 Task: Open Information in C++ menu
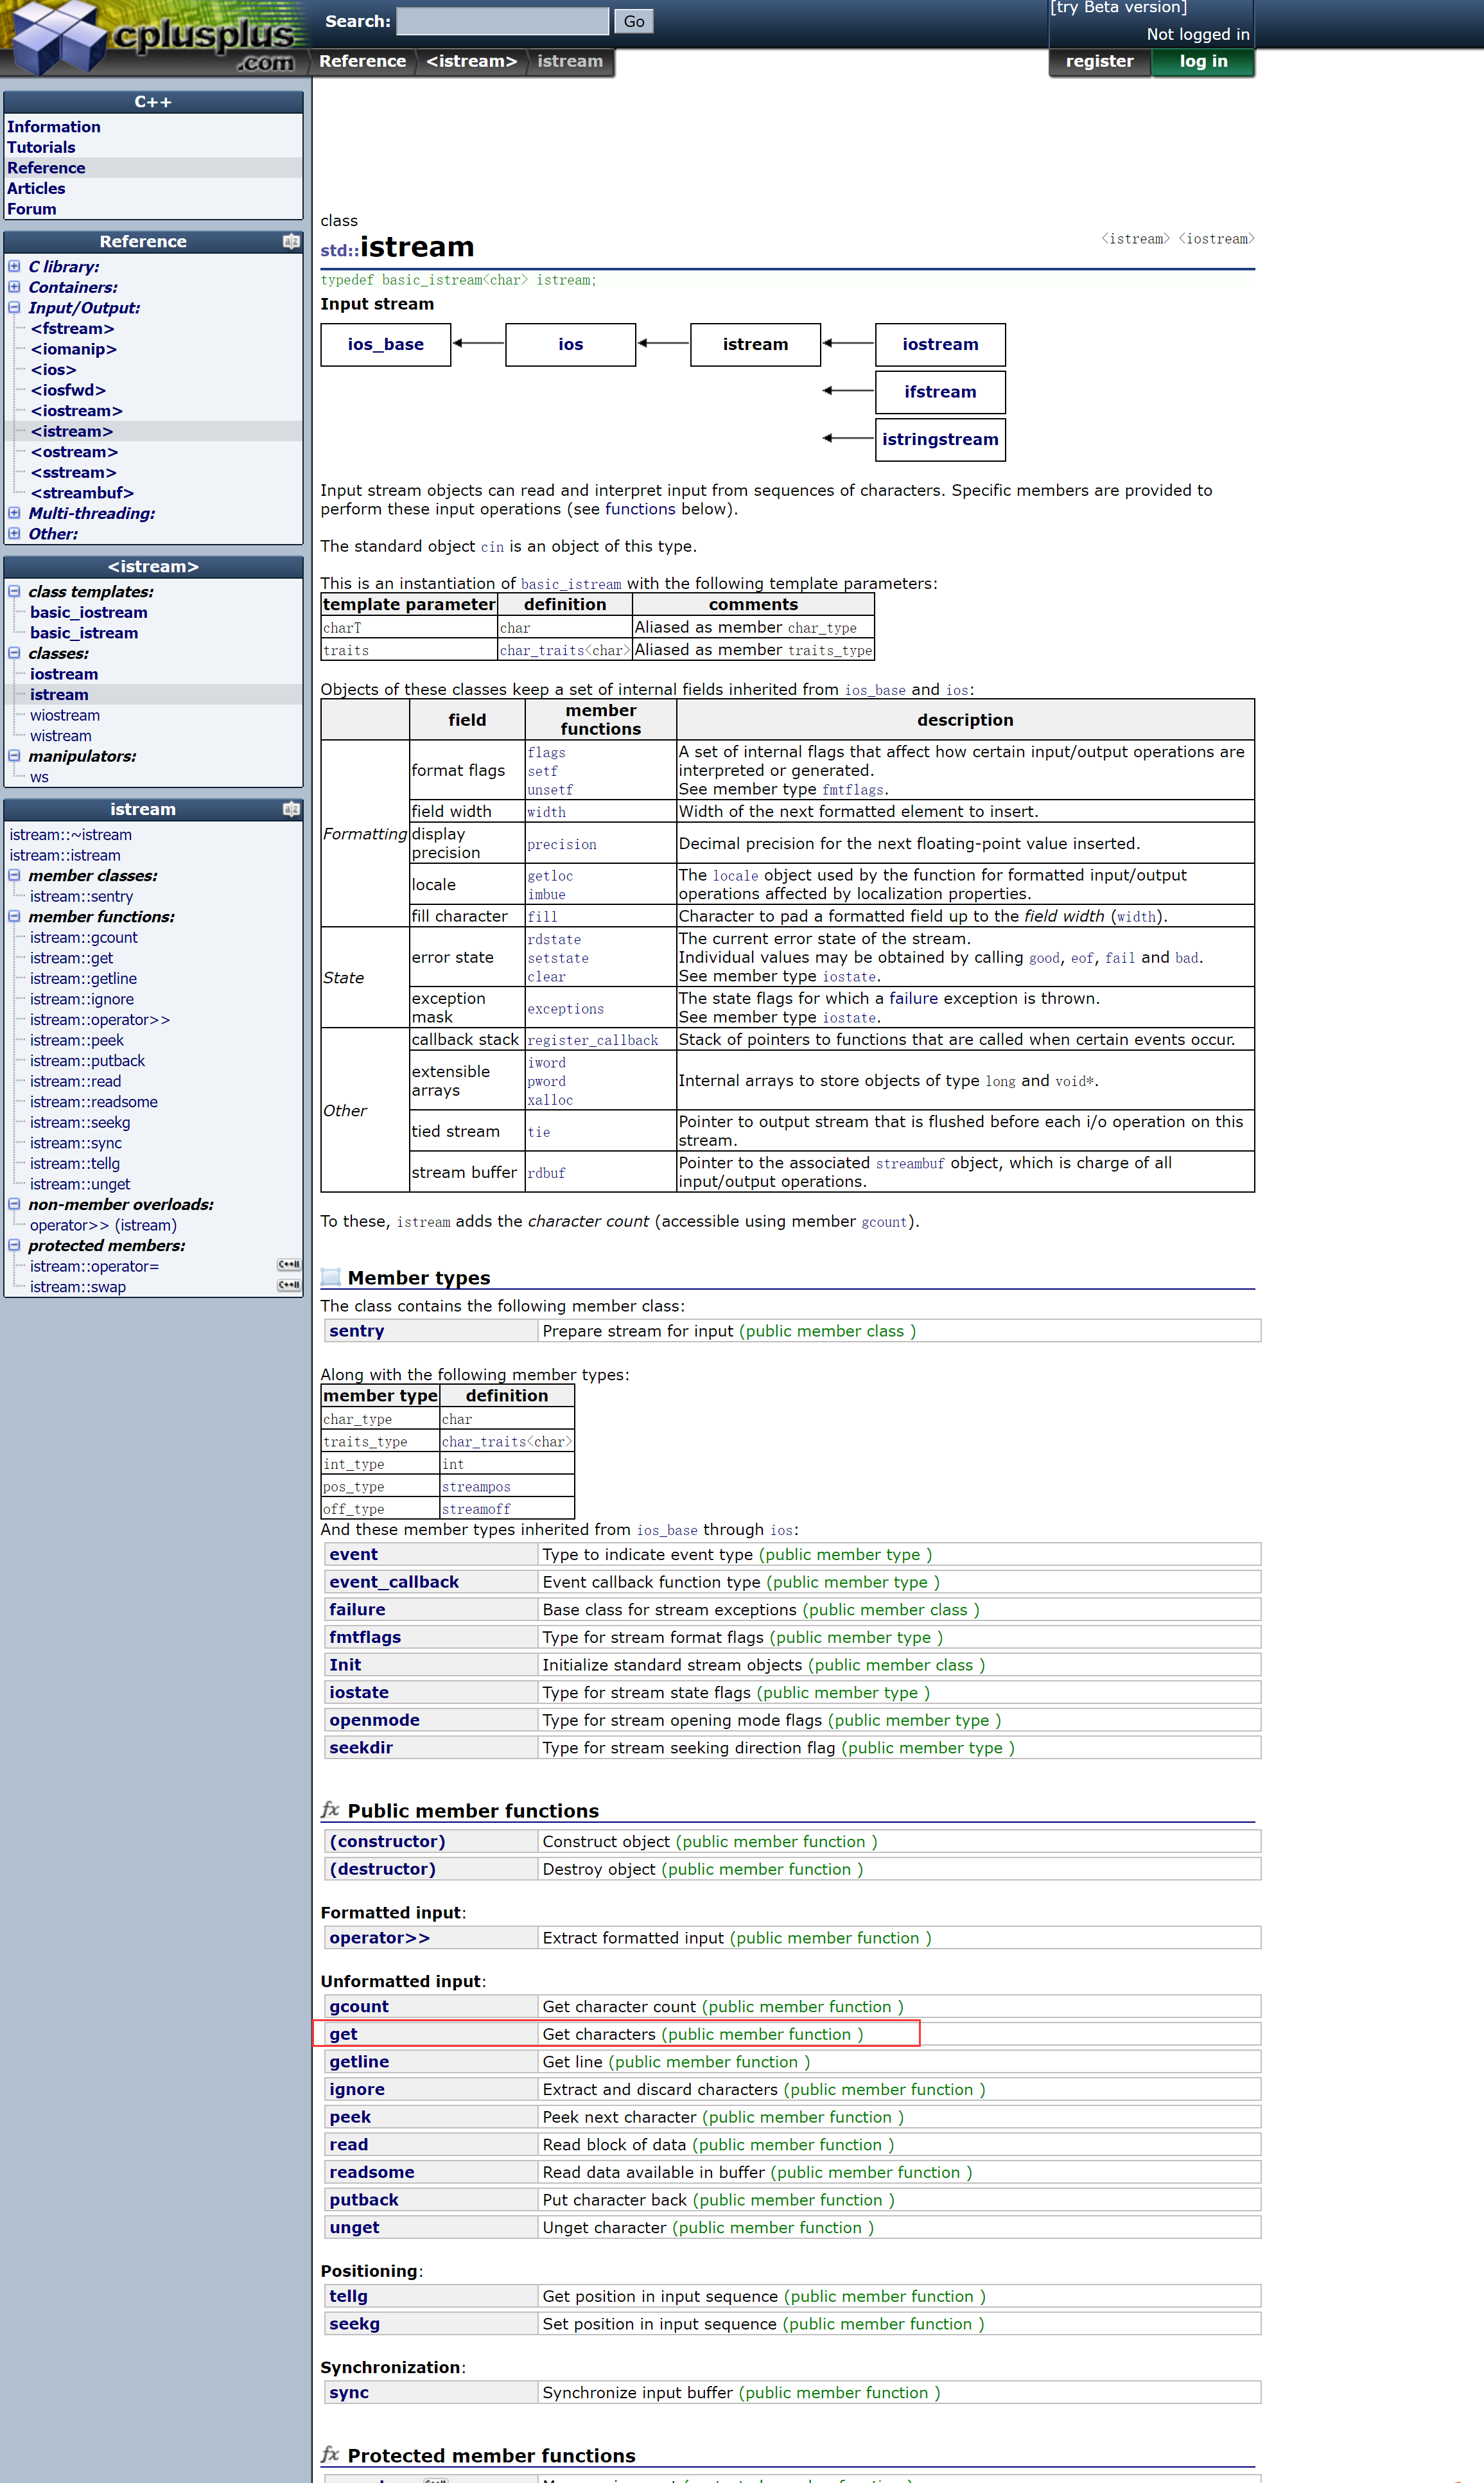[54, 127]
